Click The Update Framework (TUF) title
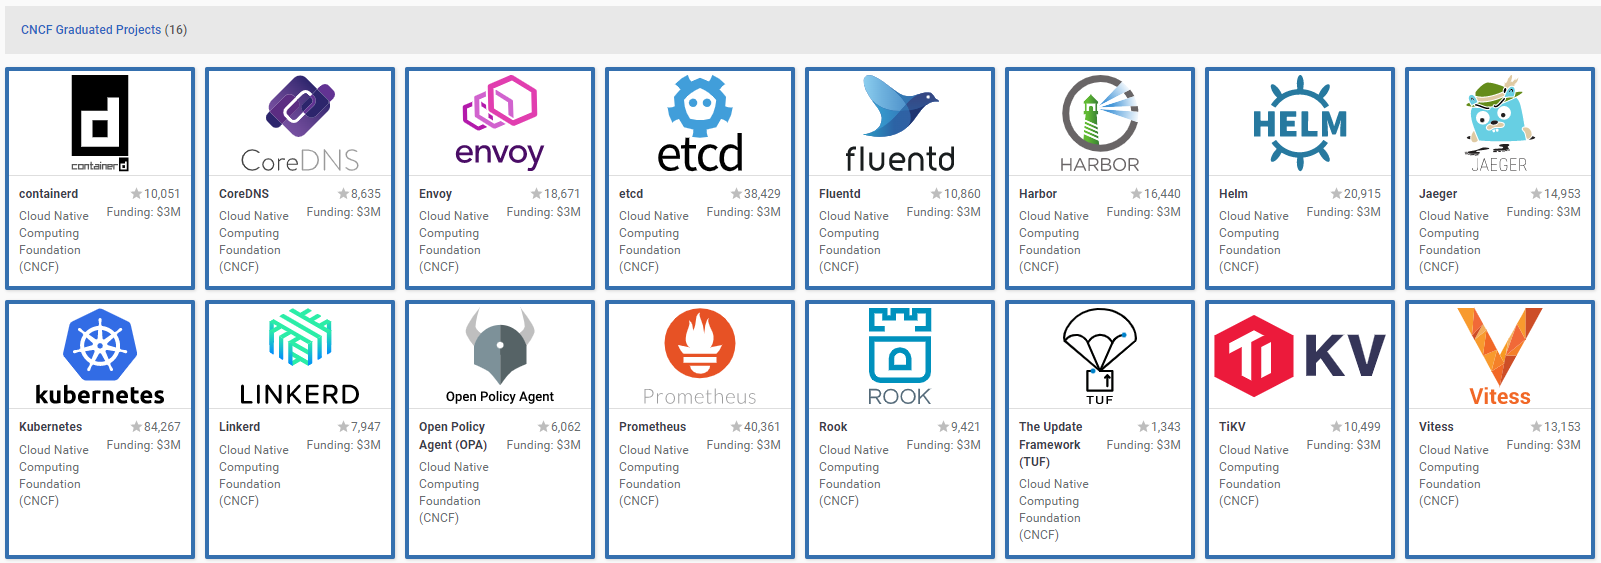 click(1050, 444)
